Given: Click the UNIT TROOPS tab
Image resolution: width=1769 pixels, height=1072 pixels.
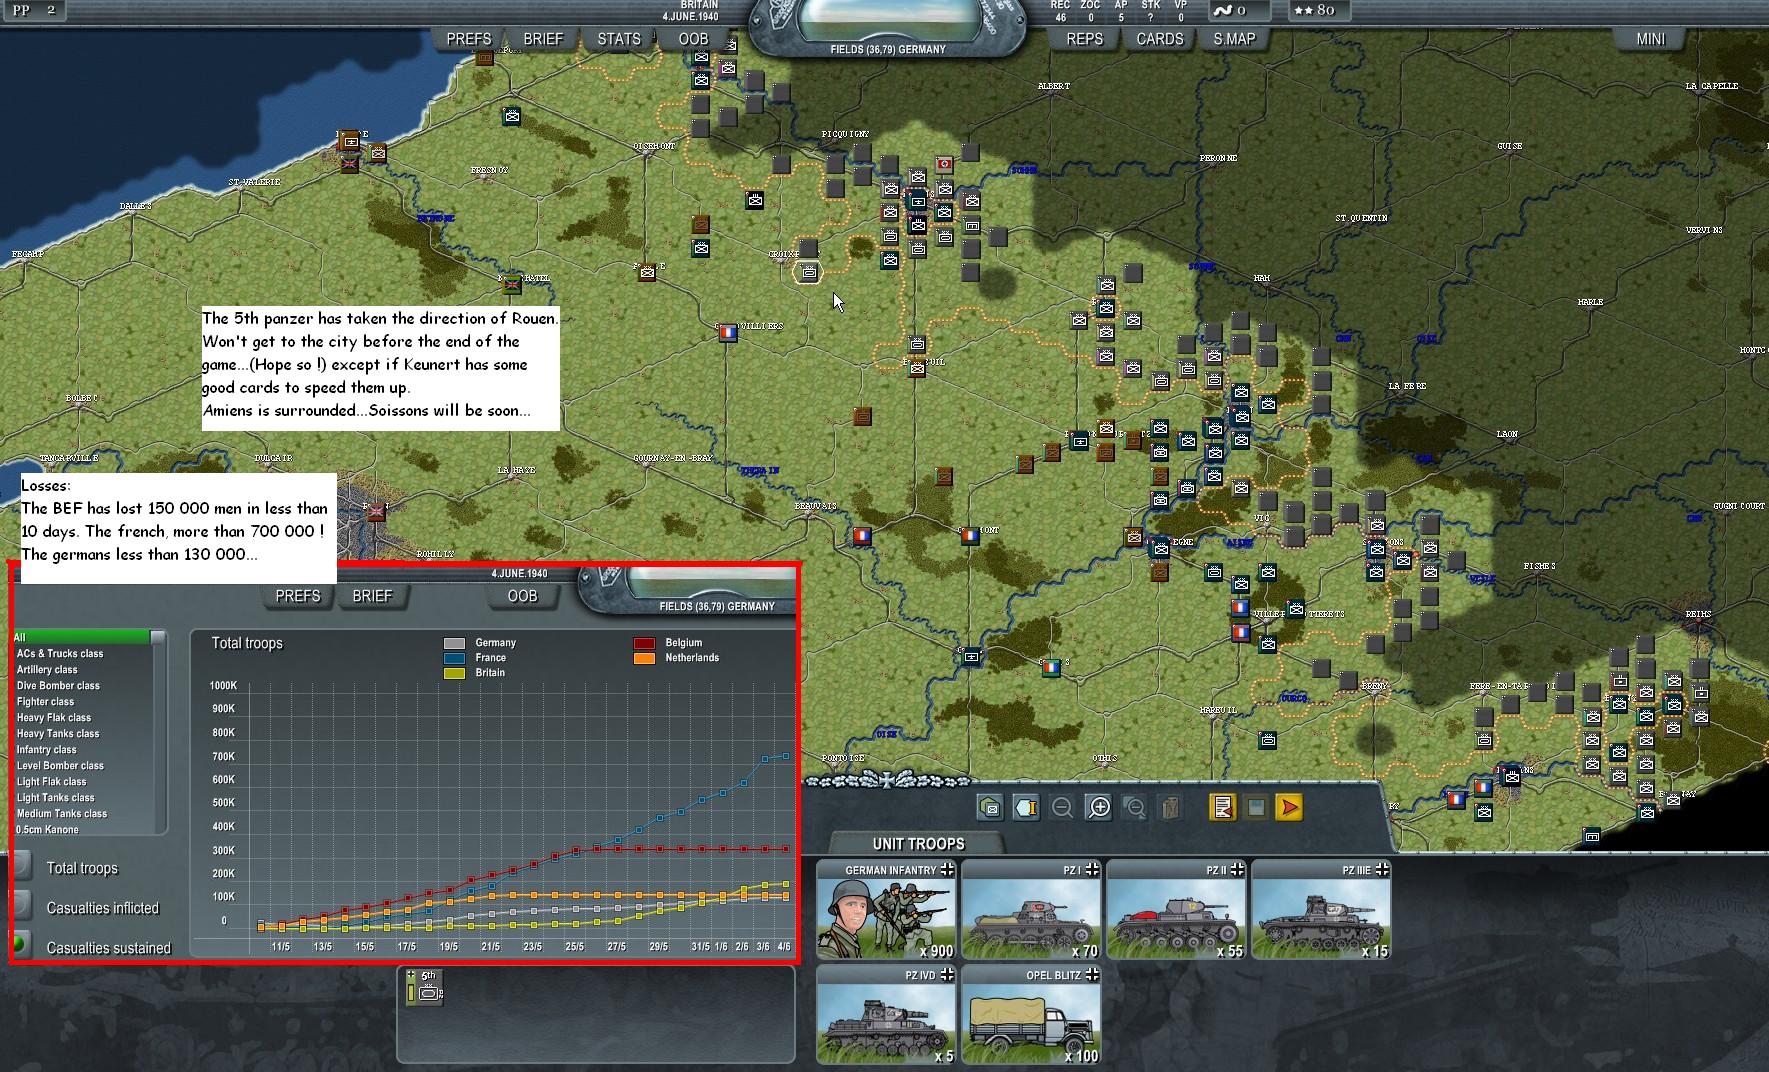Looking at the screenshot, I should coord(918,844).
